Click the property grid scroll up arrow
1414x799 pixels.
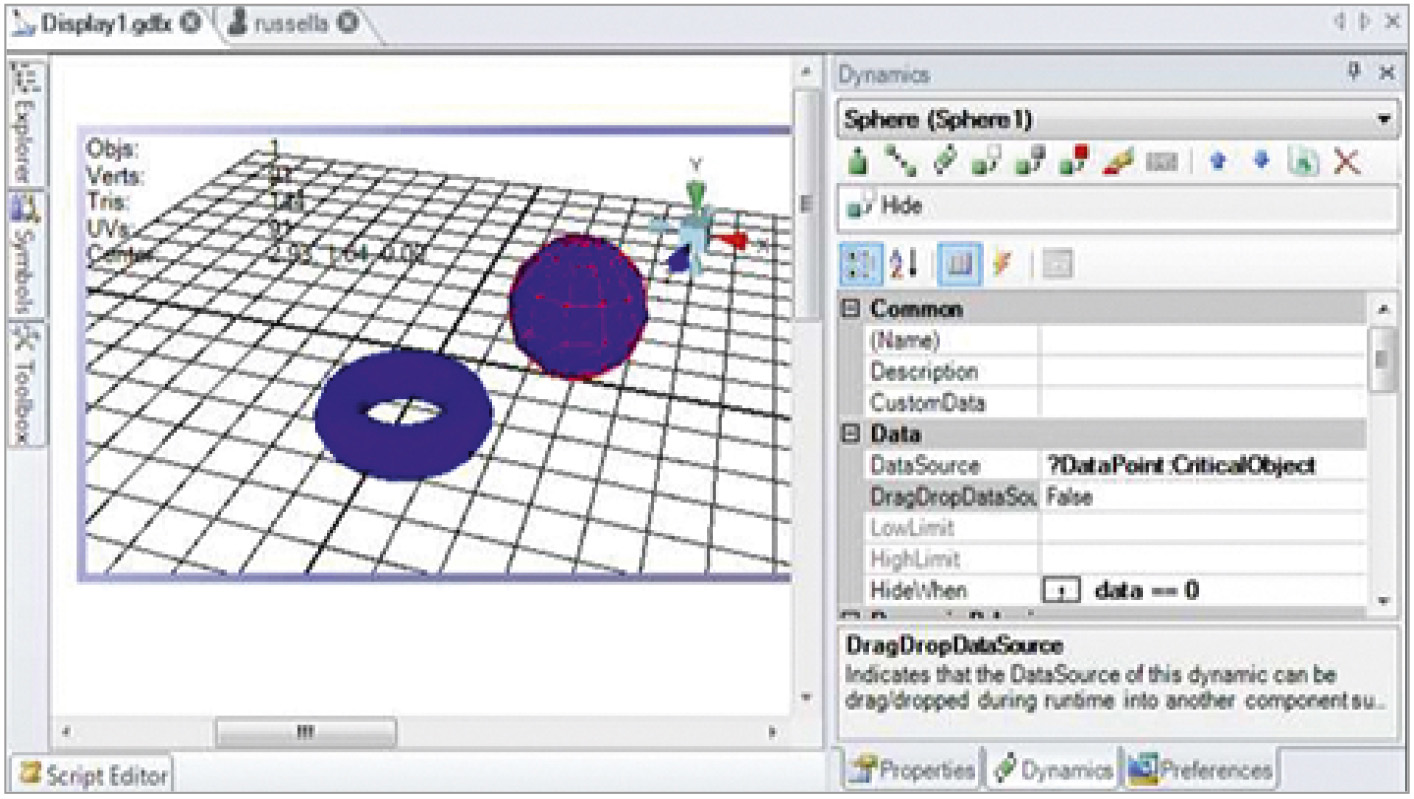1384,309
